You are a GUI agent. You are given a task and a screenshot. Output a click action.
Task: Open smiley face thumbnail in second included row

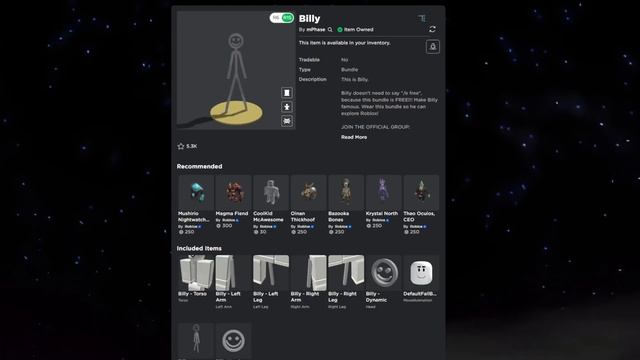tap(233, 340)
